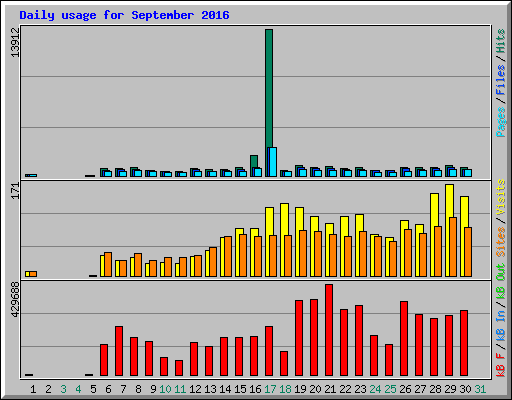This screenshot has height=400, width=512.
Task: Click the green day 11 axis label
Action: pos(180,389)
